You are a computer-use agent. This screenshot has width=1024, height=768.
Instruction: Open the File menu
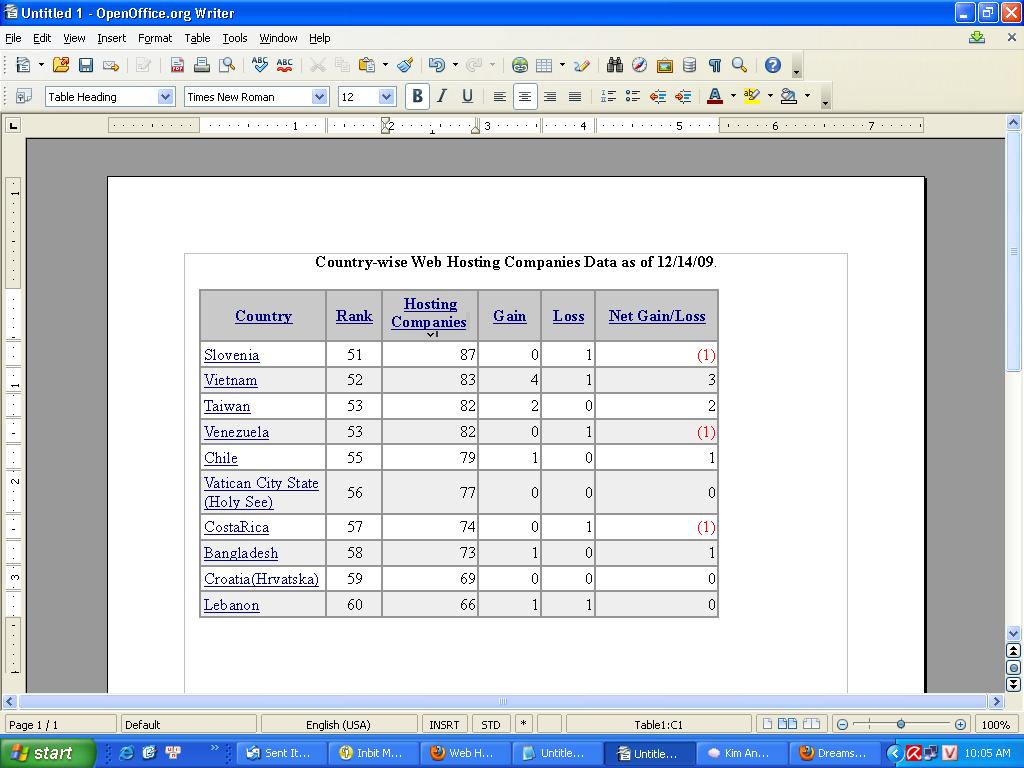click(x=13, y=38)
